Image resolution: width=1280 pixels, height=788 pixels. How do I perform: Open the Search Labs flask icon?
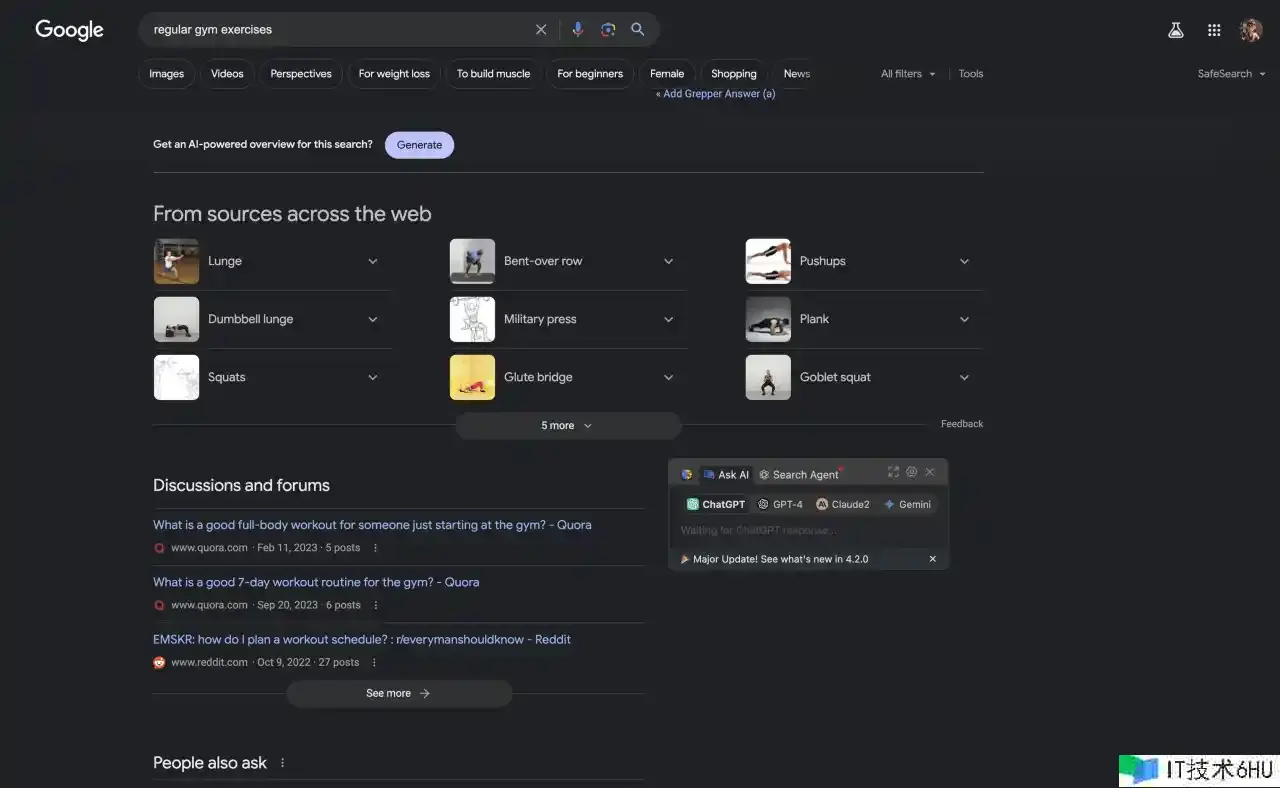coord(1176,30)
